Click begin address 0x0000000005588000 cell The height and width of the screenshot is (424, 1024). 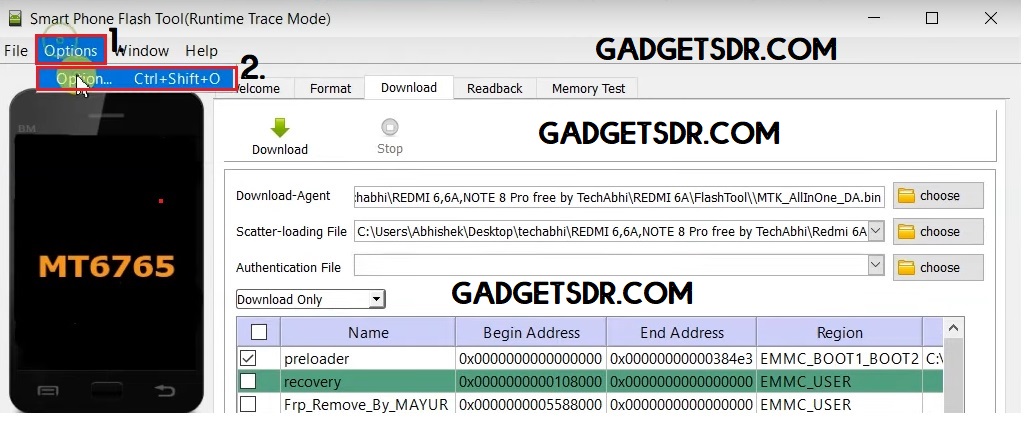tap(531, 404)
